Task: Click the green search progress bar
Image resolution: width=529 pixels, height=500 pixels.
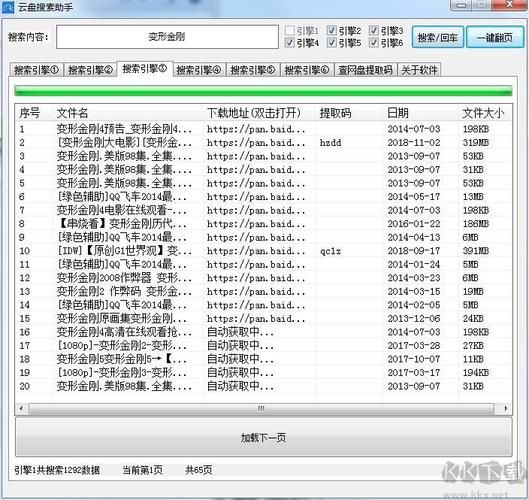Action: [263, 90]
